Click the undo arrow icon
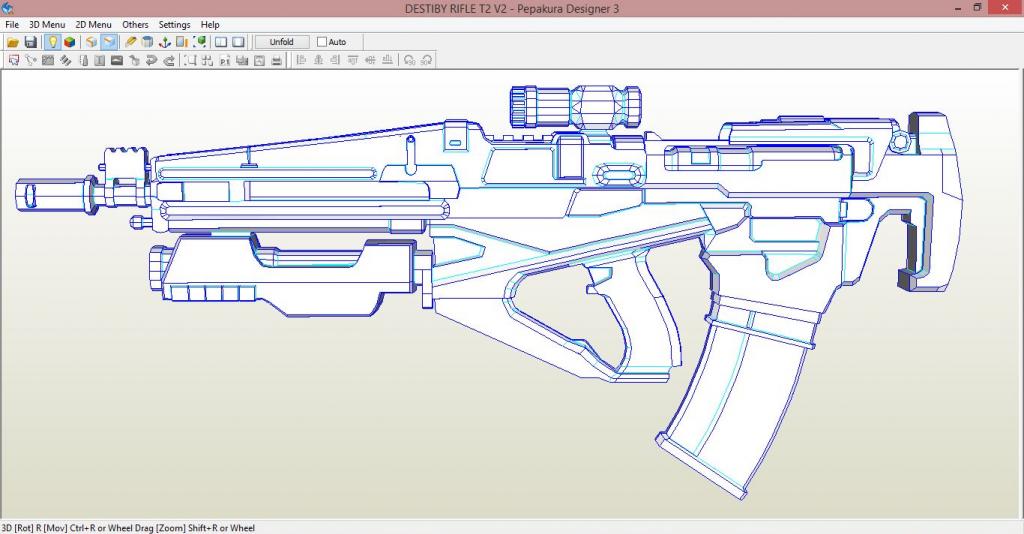Viewport: 1024px width, 534px height. coord(152,60)
